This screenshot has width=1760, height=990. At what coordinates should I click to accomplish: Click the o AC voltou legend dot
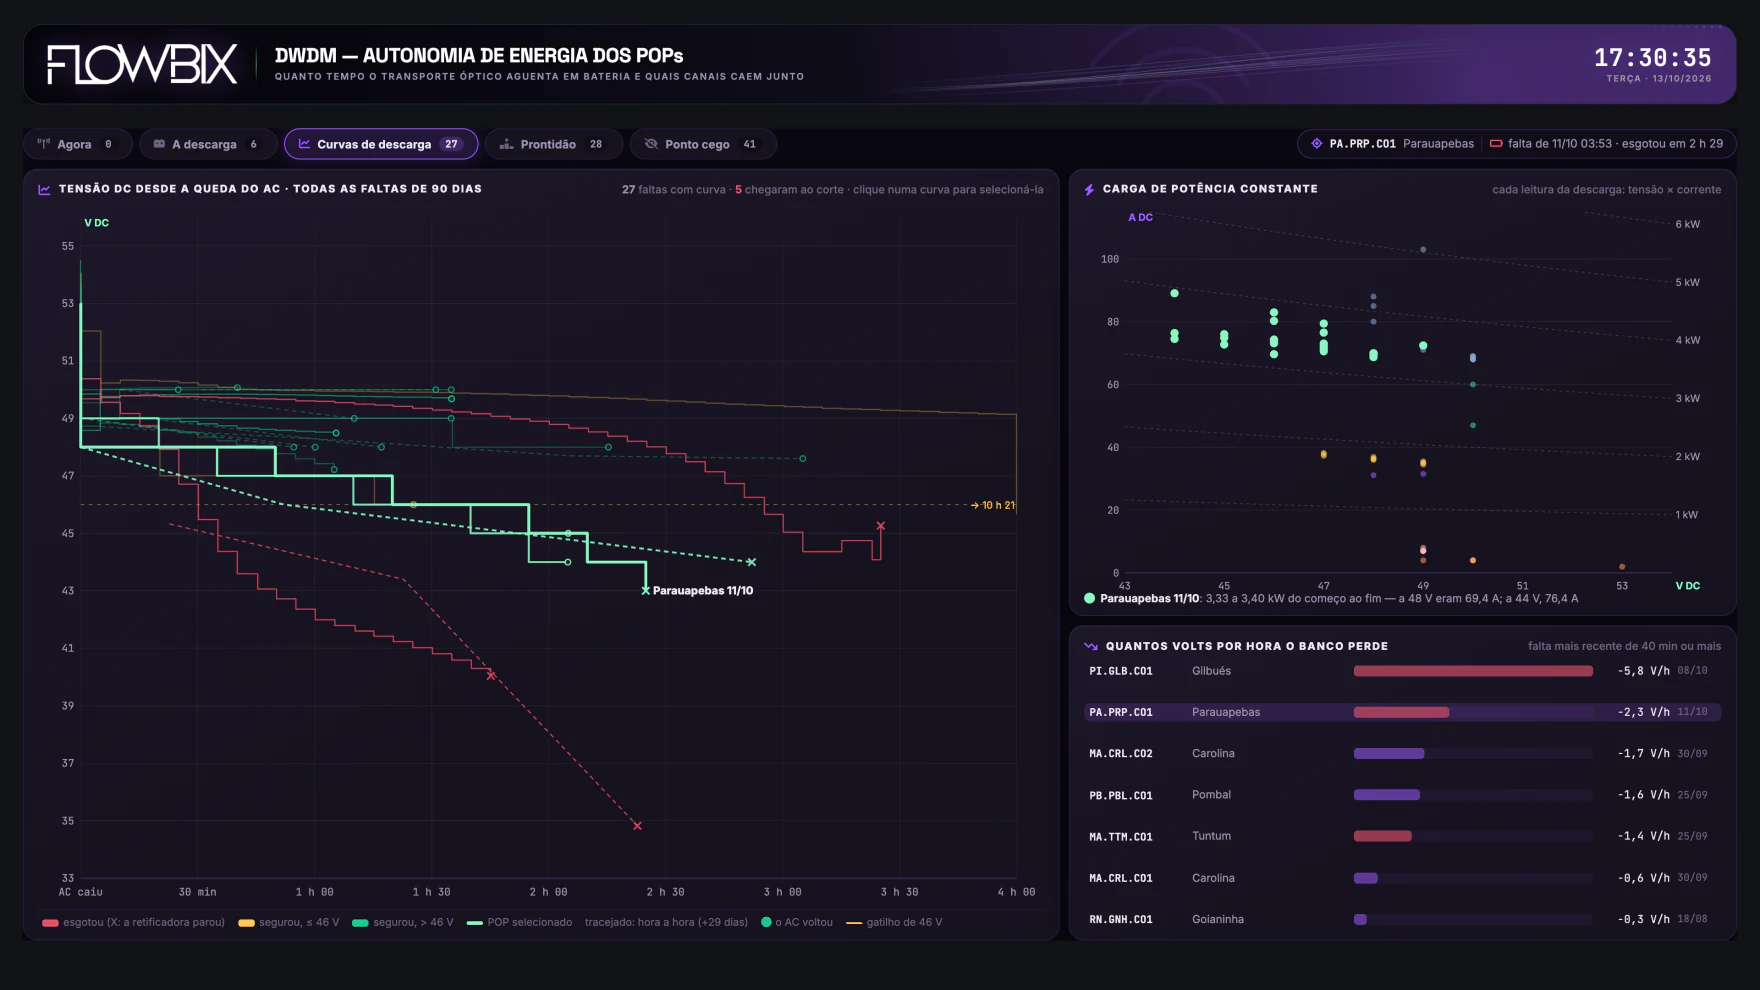[x=766, y=923]
